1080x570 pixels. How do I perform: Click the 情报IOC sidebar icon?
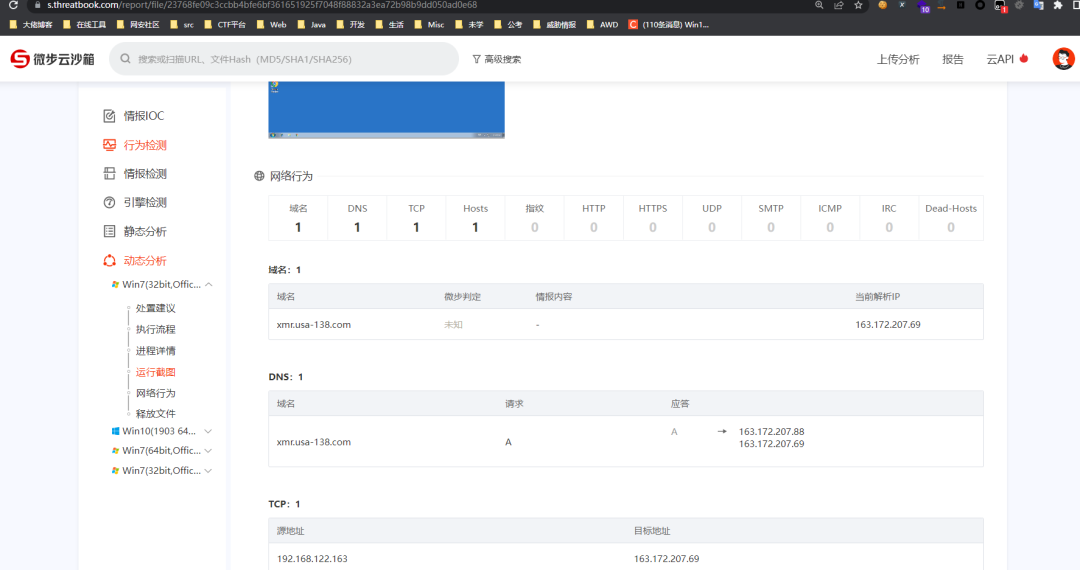(x=109, y=116)
